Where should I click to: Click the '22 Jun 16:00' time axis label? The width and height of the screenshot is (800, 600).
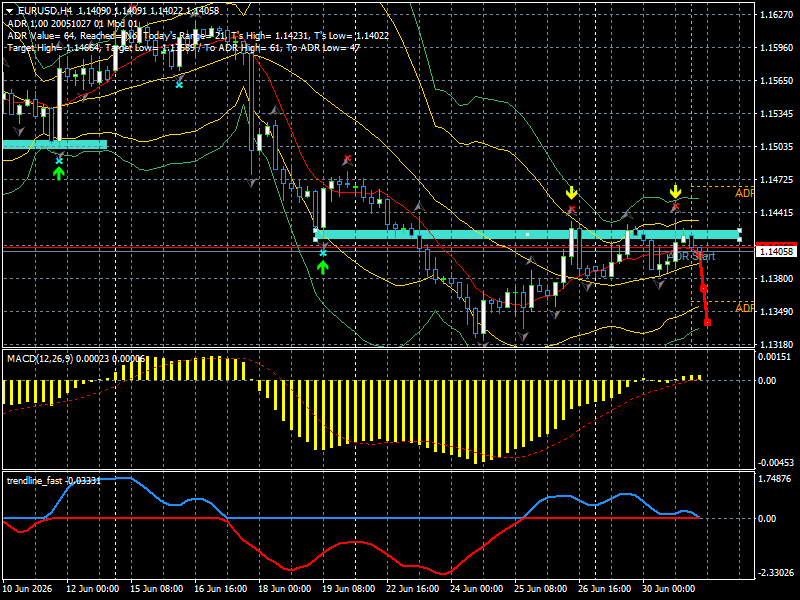tap(412, 589)
